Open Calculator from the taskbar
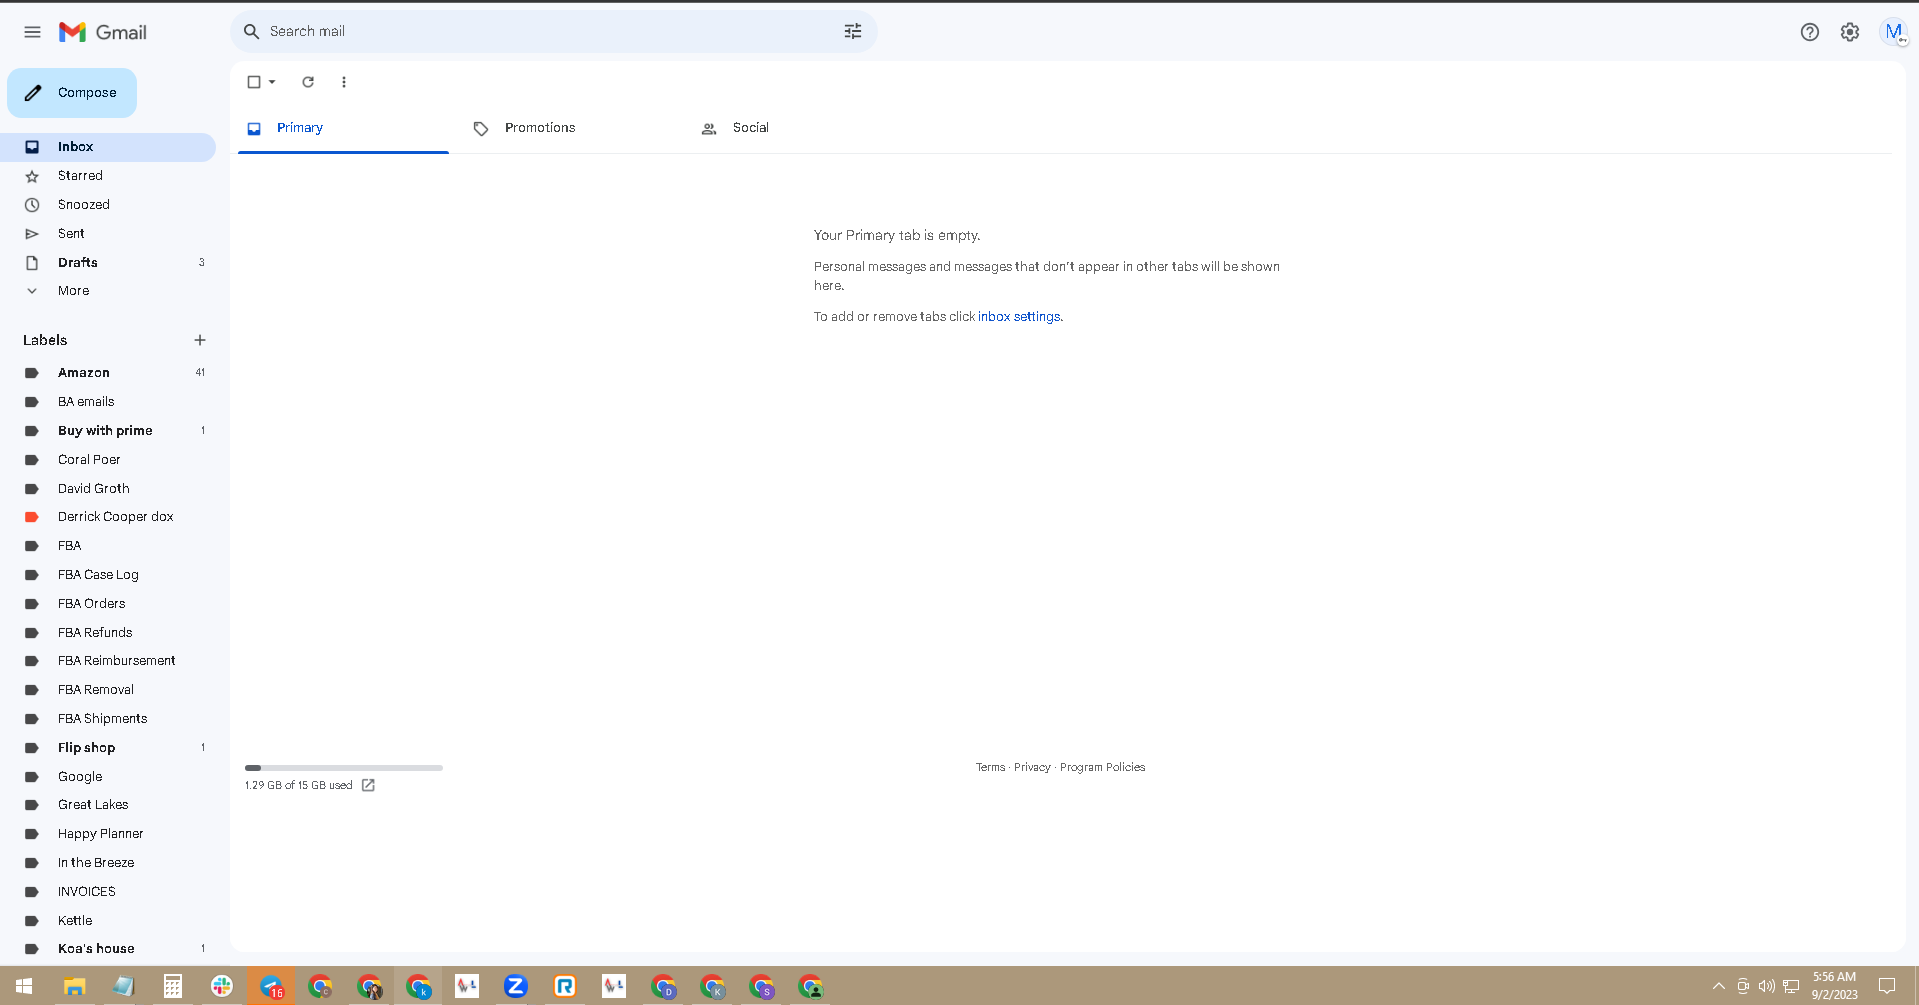Viewport: 1919px width, 1005px height. [172, 986]
